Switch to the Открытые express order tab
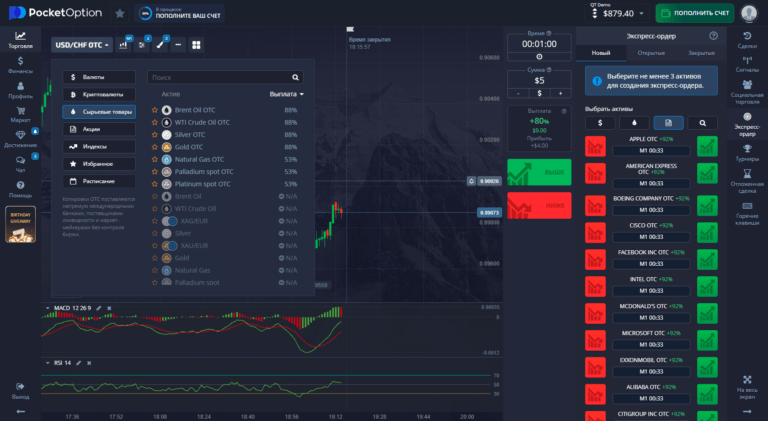Image resolution: width=768 pixels, height=421 pixels. point(650,52)
